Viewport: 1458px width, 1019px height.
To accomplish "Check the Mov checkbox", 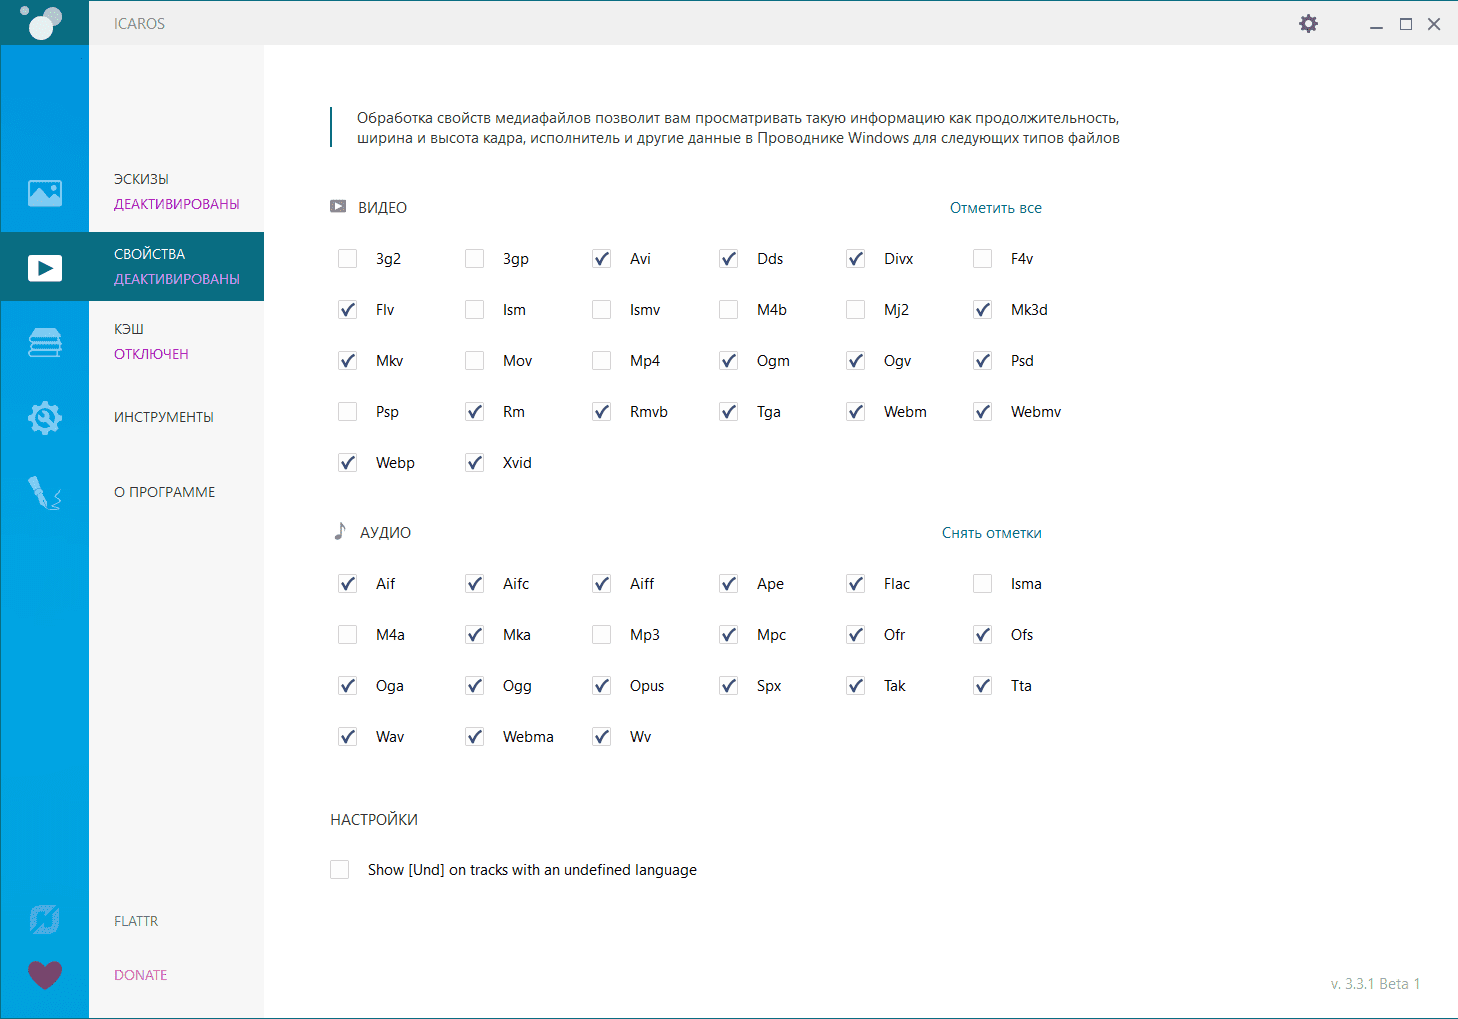I will [x=475, y=361].
